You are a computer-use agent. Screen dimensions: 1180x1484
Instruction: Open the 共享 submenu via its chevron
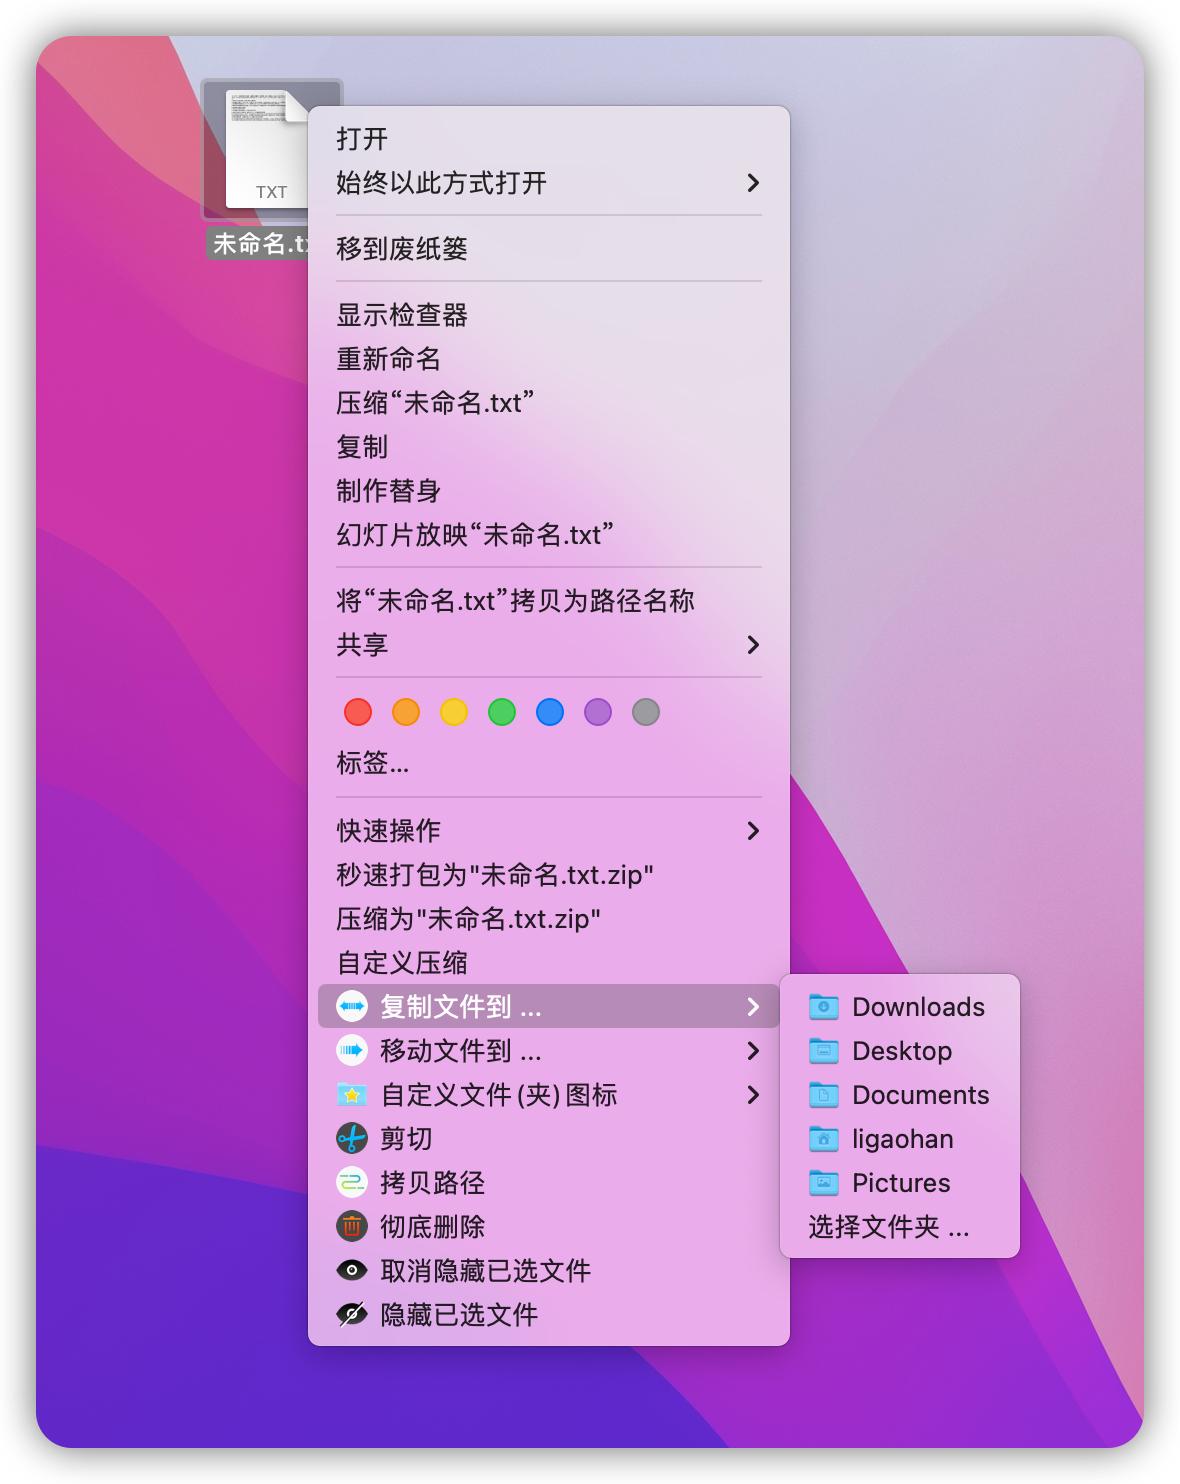pyautogui.click(x=755, y=646)
